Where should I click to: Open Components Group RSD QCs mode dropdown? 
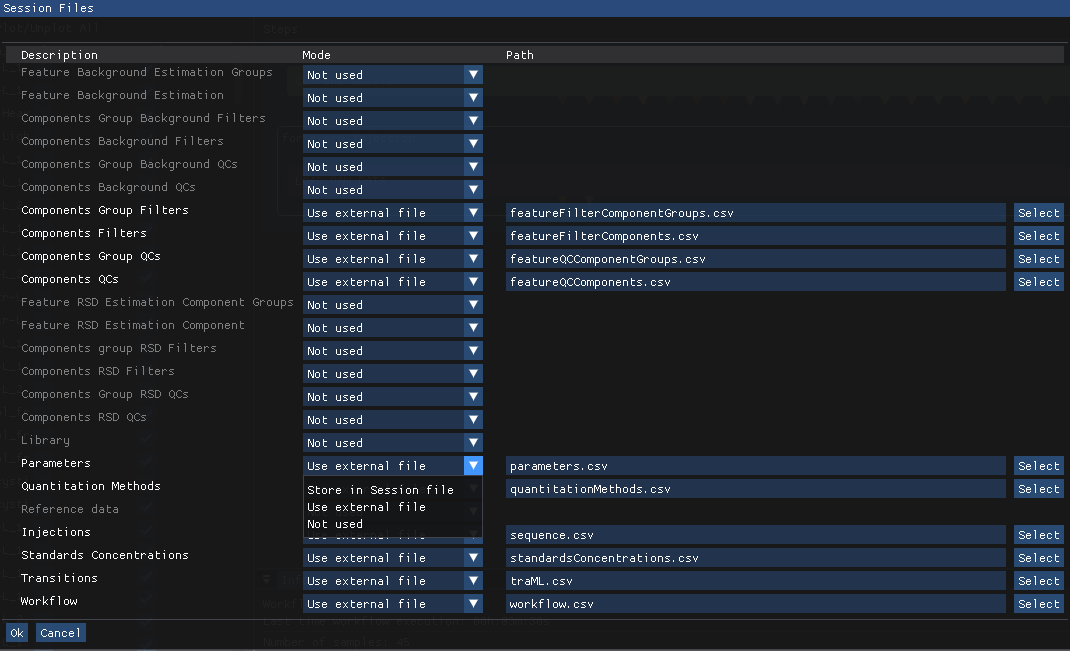392,396
